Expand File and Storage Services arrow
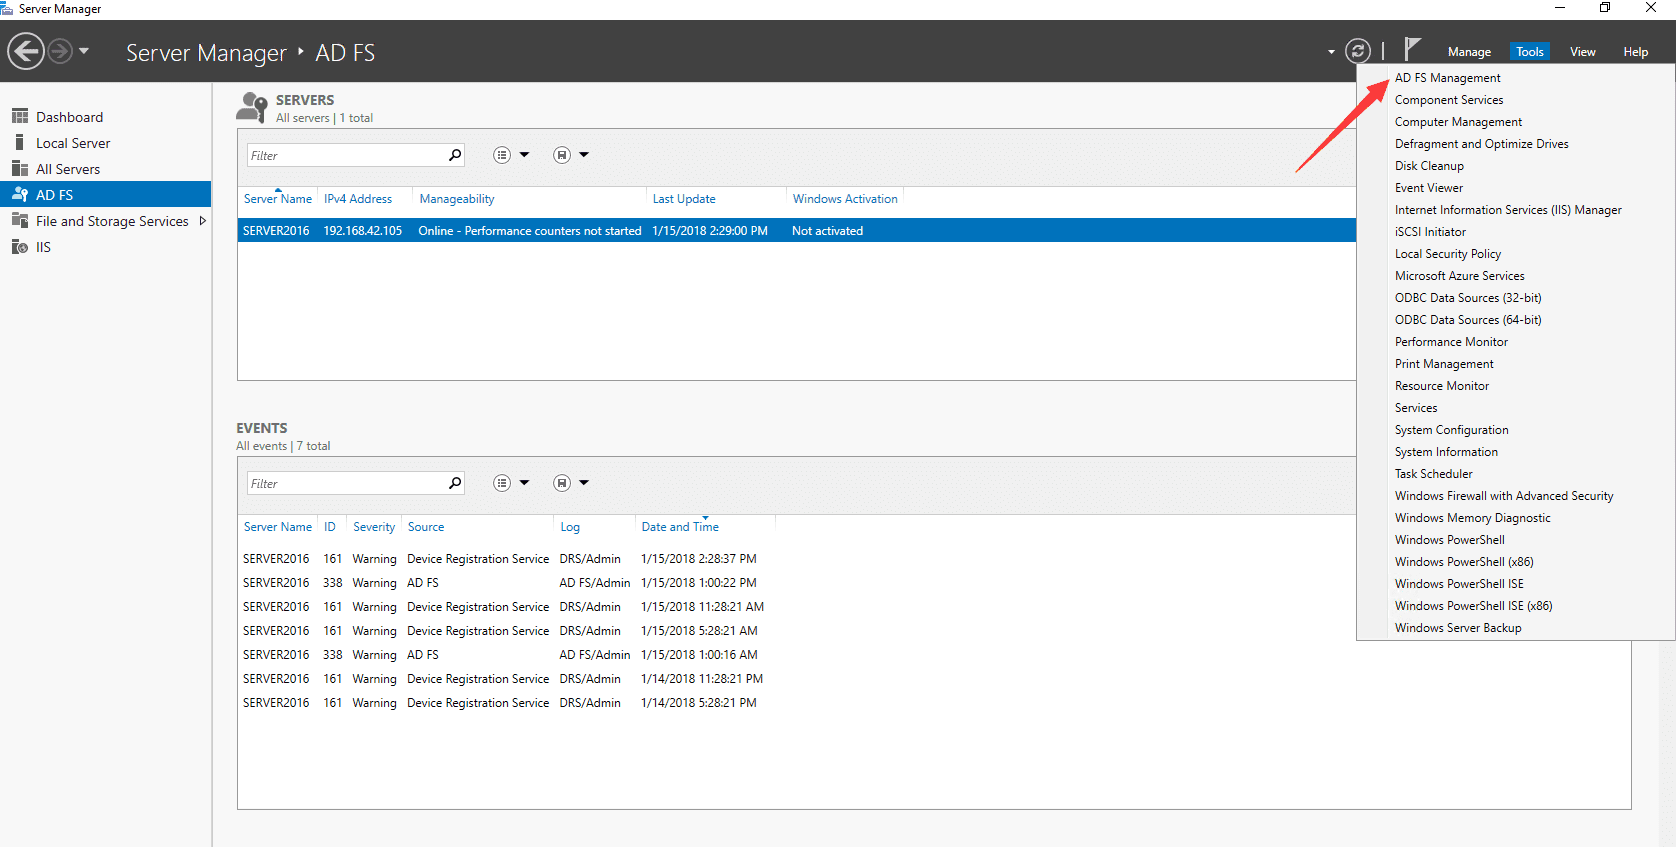This screenshot has height=847, width=1676. coord(203,221)
